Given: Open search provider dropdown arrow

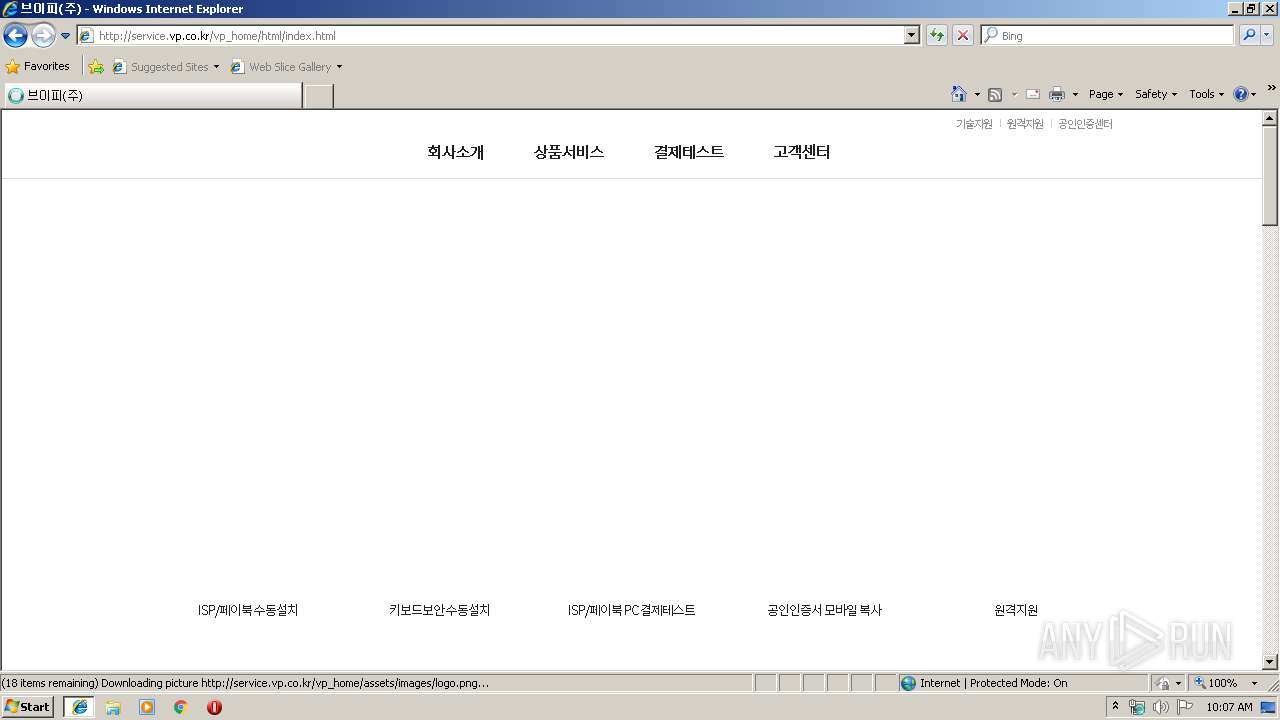Looking at the screenshot, I should [1267, 36].
